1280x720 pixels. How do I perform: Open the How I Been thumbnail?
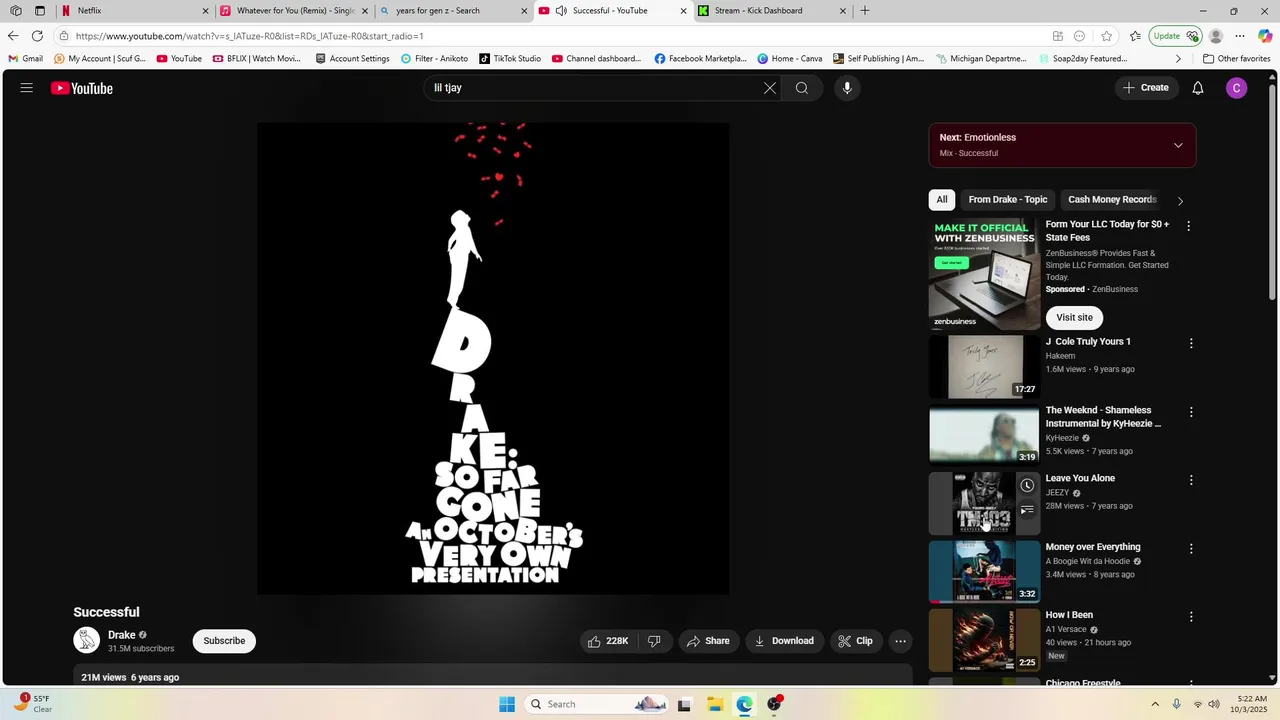click(x=984, y=640)
